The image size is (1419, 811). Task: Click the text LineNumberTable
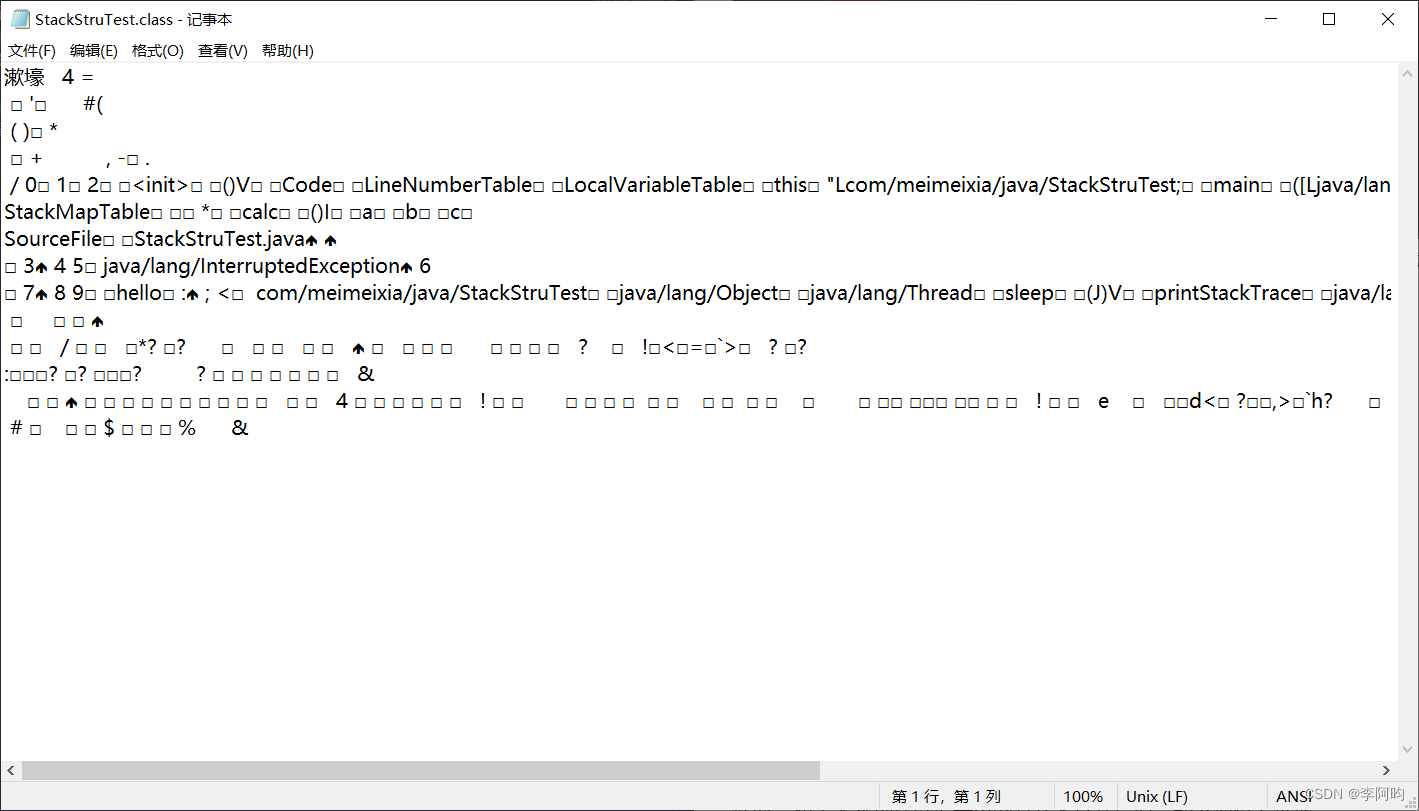(447, 186)
